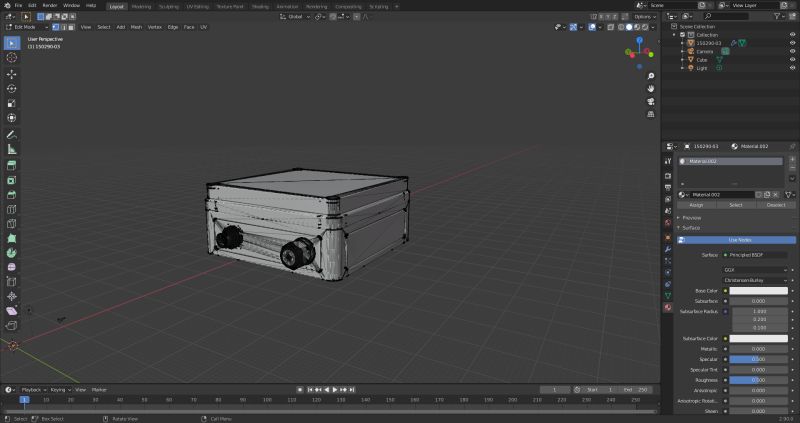The image size is (800, 423).
Task: Pick the Extrude Region tool
Action: coord(11,165)
